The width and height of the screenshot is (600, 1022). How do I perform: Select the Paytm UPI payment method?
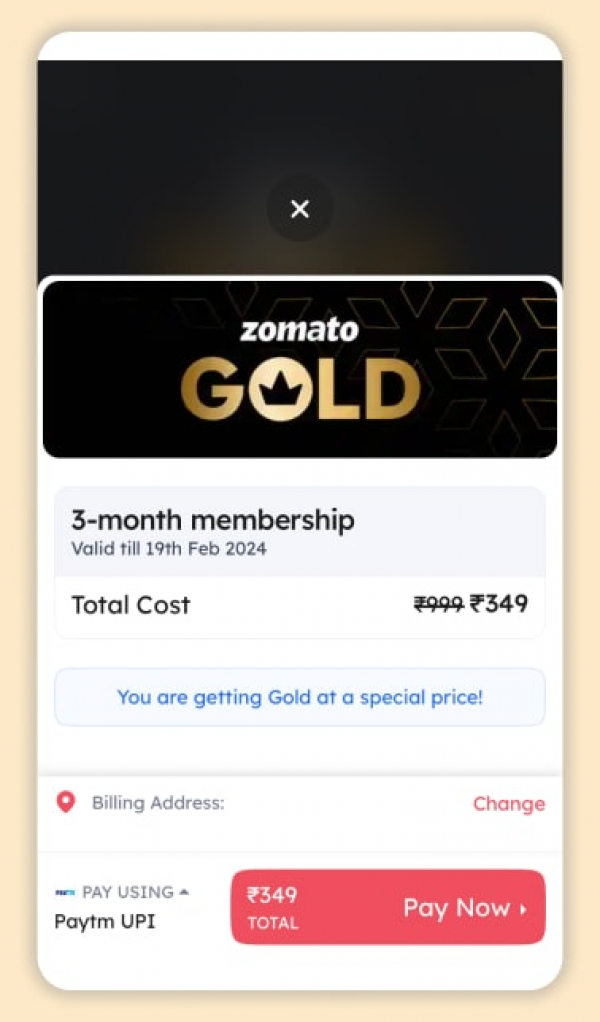105,921
